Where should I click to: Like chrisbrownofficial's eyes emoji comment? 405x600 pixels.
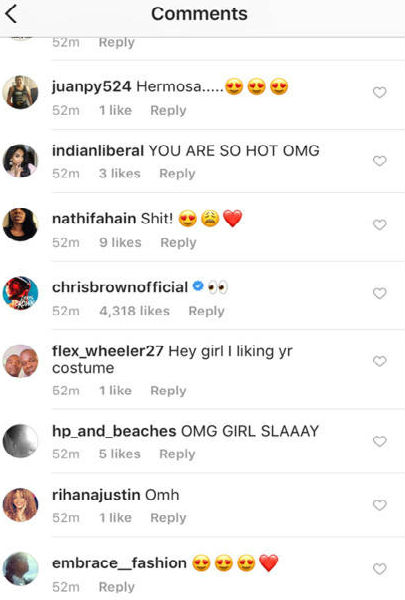click(379, 293)
